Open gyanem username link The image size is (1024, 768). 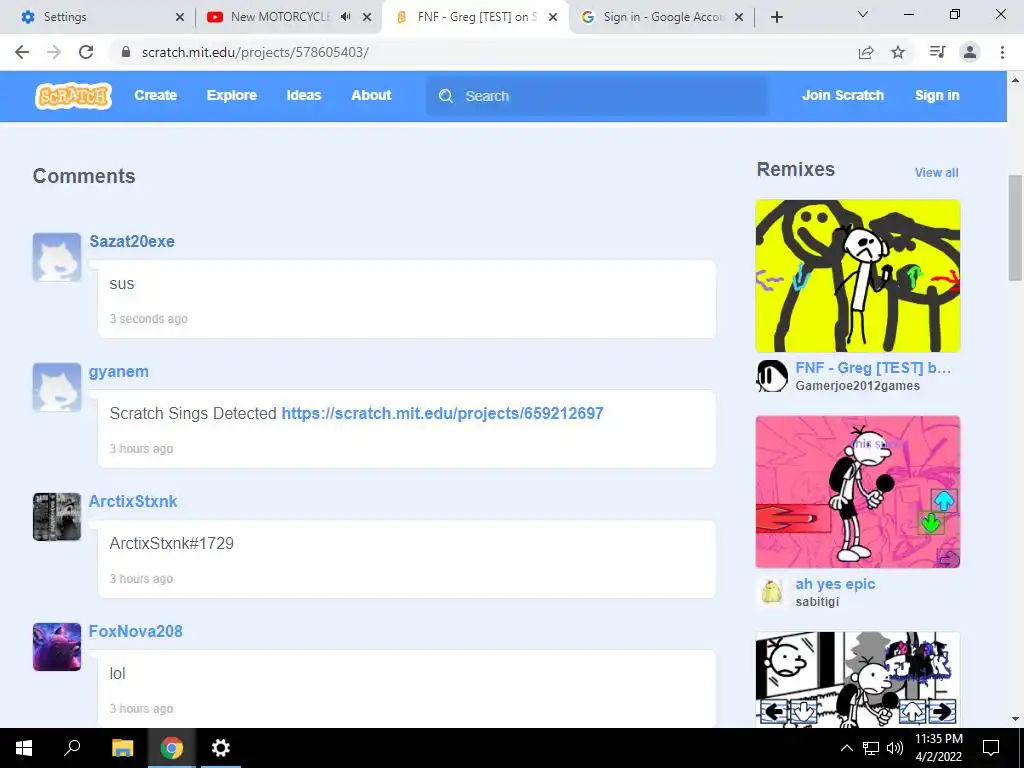pyautogui.click(x=119, y=372)
